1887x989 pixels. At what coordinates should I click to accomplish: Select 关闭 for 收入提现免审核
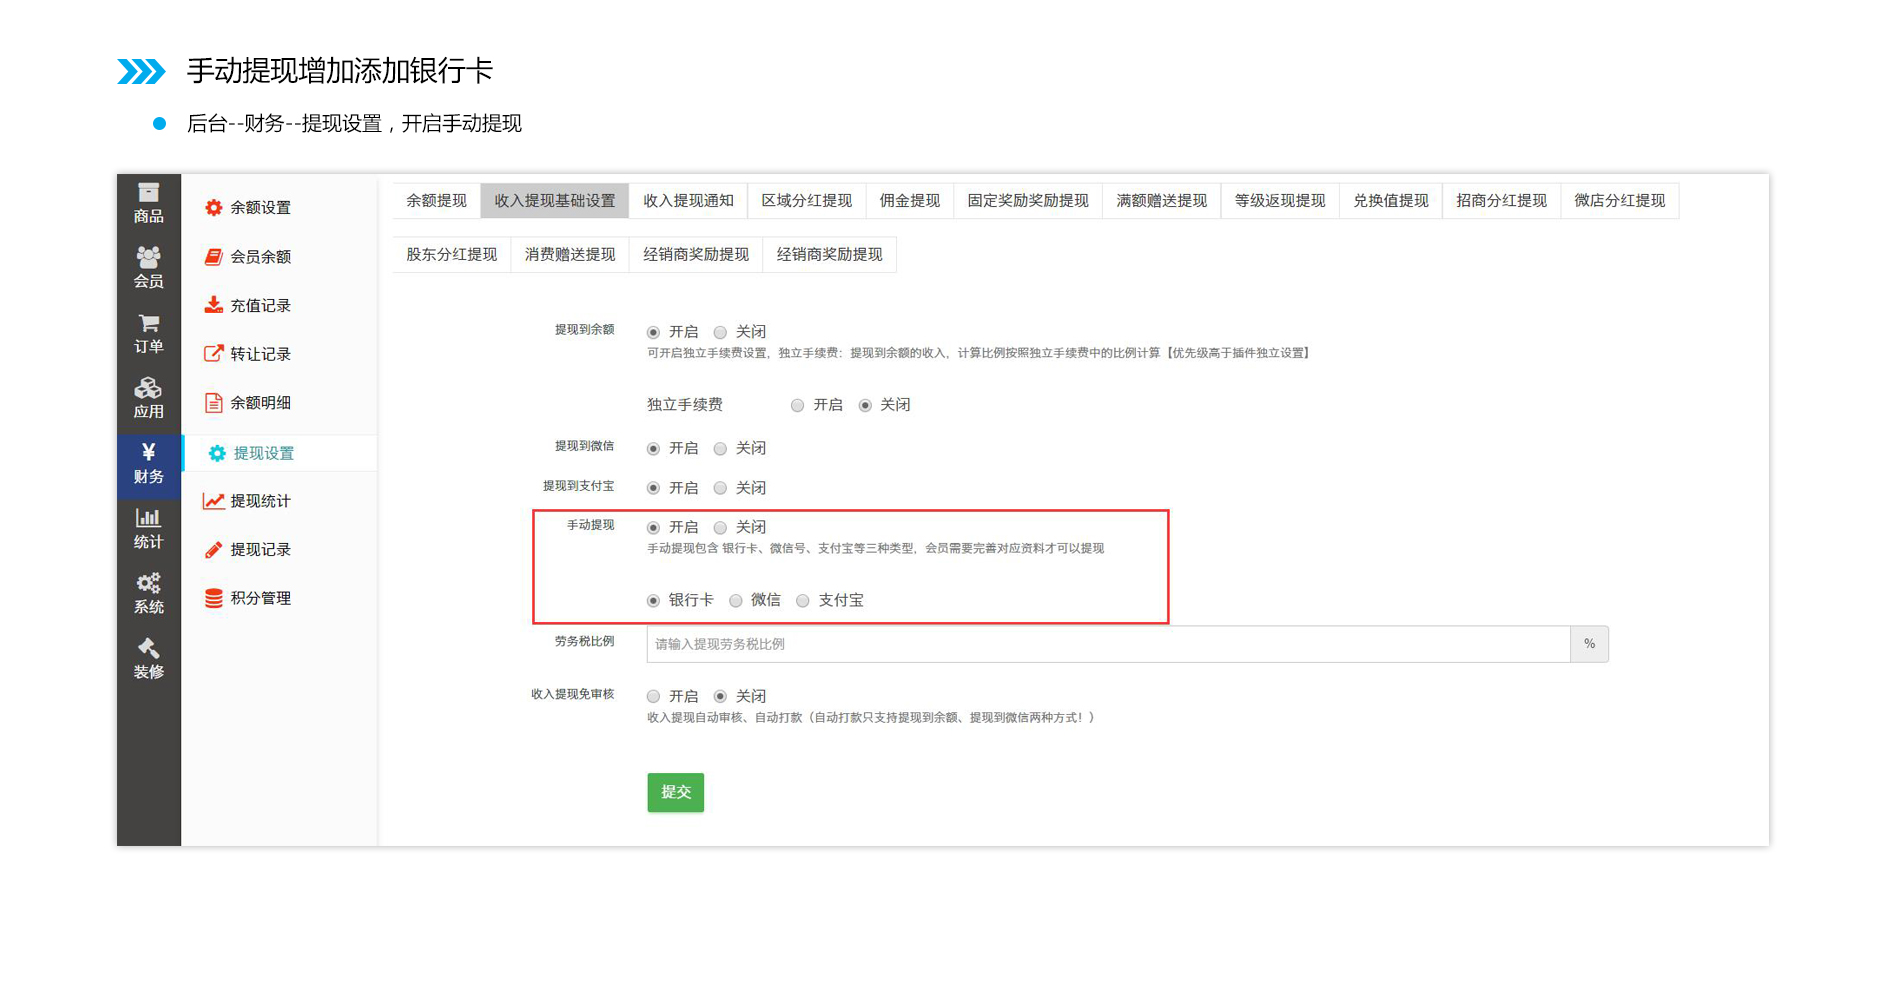click(x=720, y=696)
